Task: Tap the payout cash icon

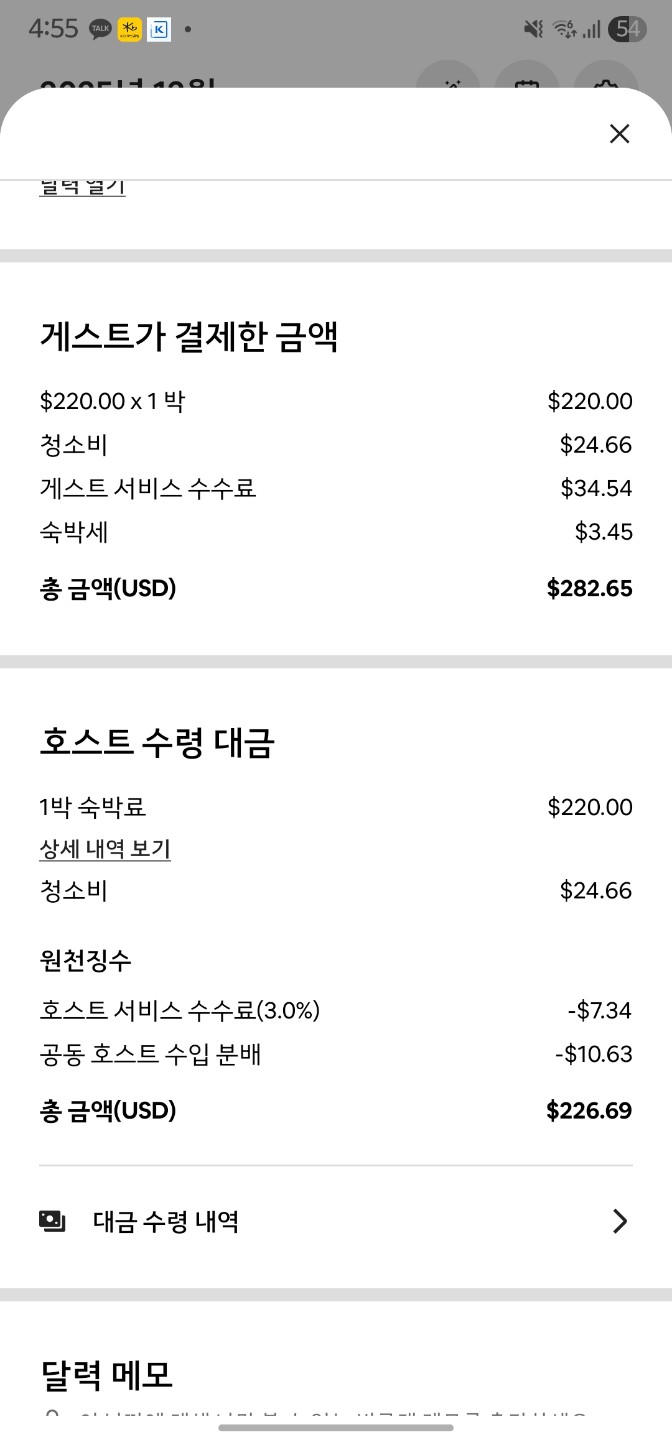Action: [52, 1221]
